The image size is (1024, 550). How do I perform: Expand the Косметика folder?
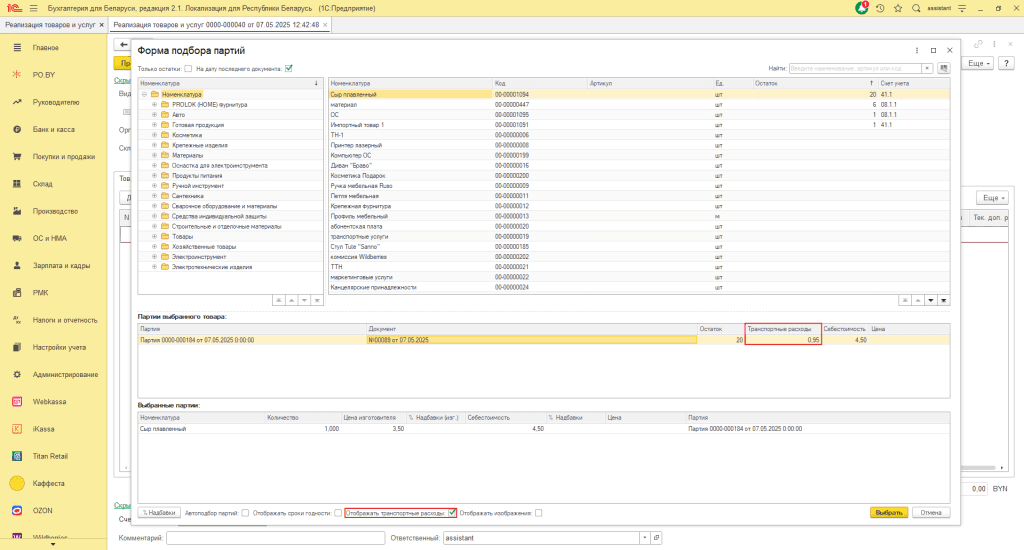tap(155, 135)
